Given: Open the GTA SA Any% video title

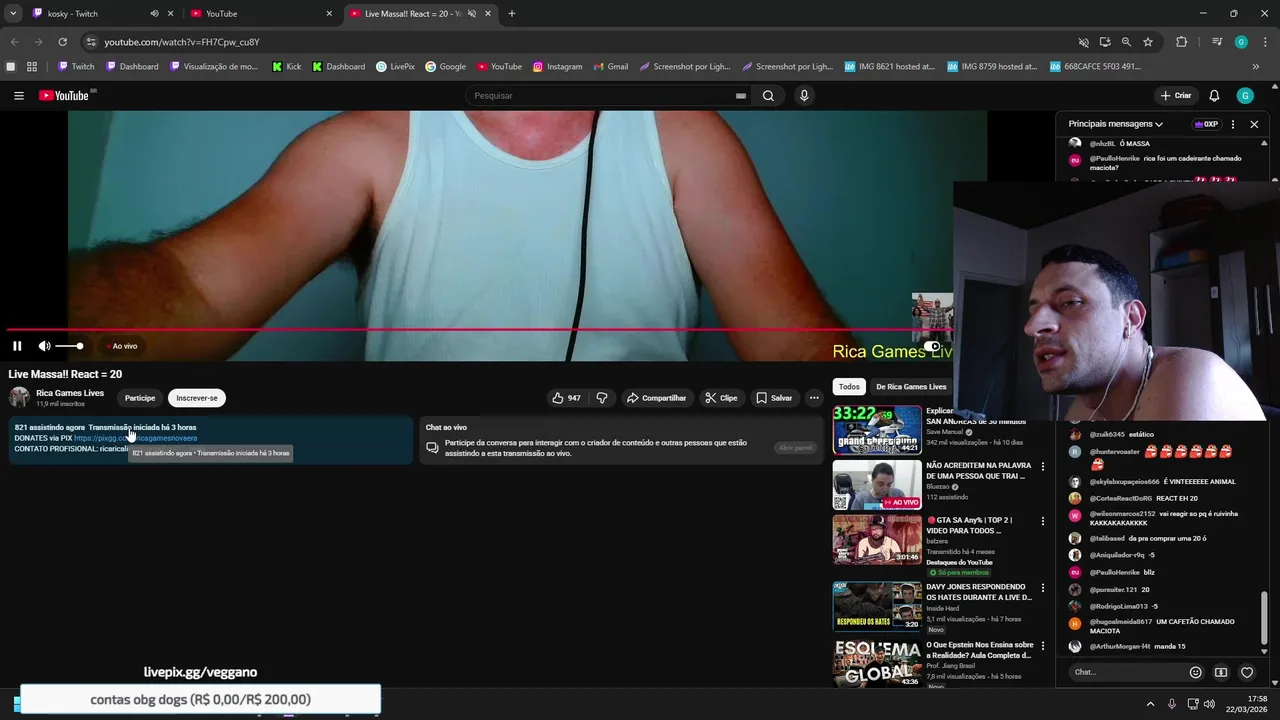Looking at the screenshot, I should point(969,525).
